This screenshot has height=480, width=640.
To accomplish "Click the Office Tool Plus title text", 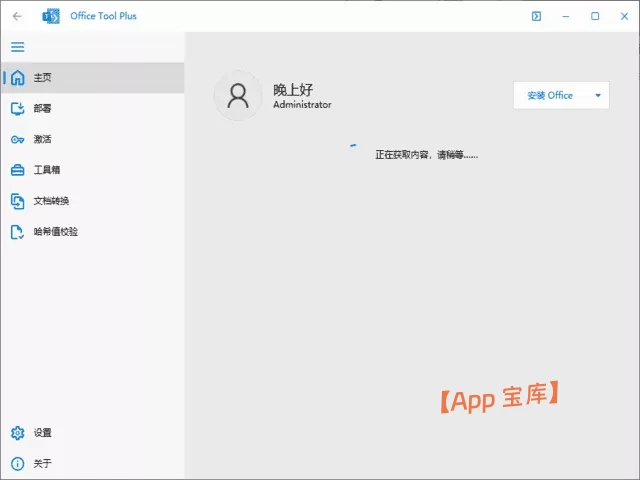I will click(x=103, y=16).
